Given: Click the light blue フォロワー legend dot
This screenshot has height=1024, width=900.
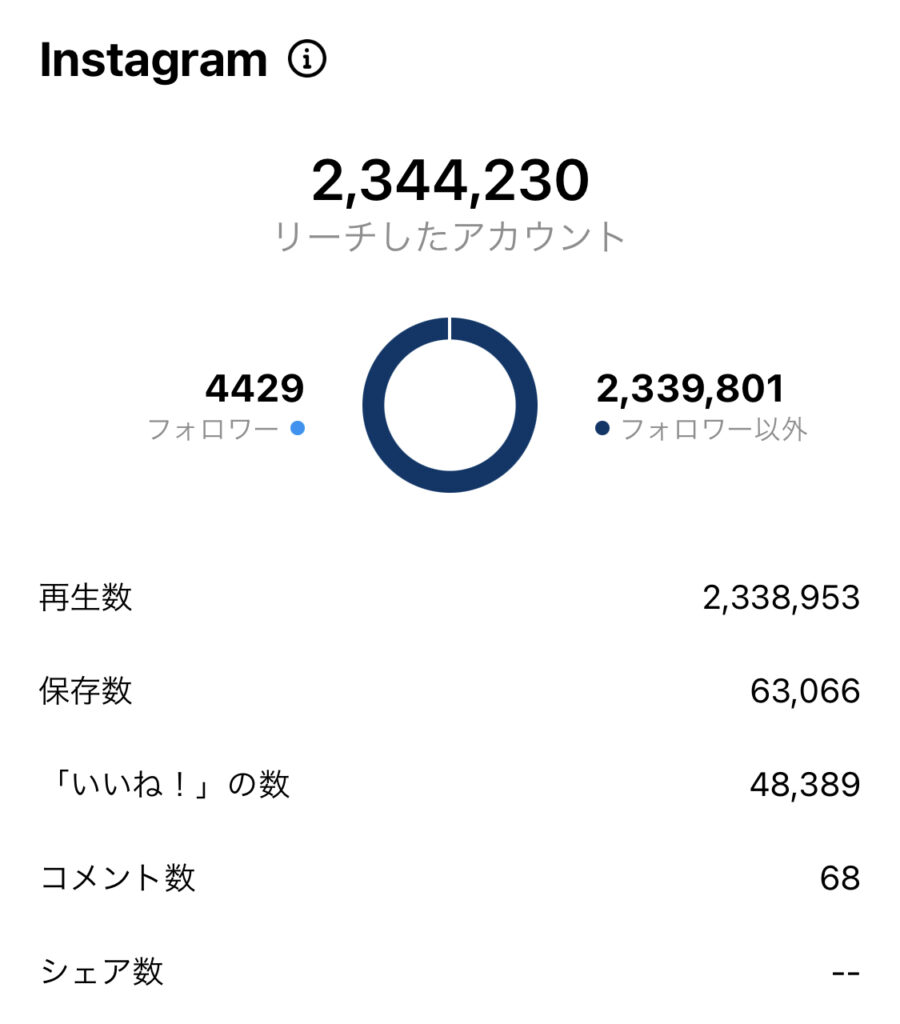Looking at the screenshot, I should click(297, 429).
